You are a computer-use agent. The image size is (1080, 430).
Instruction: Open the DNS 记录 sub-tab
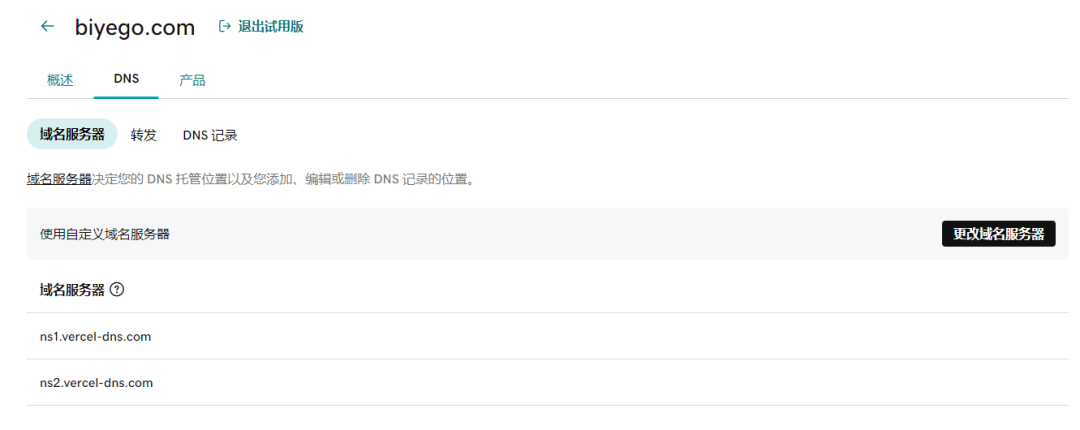point(209,135)
